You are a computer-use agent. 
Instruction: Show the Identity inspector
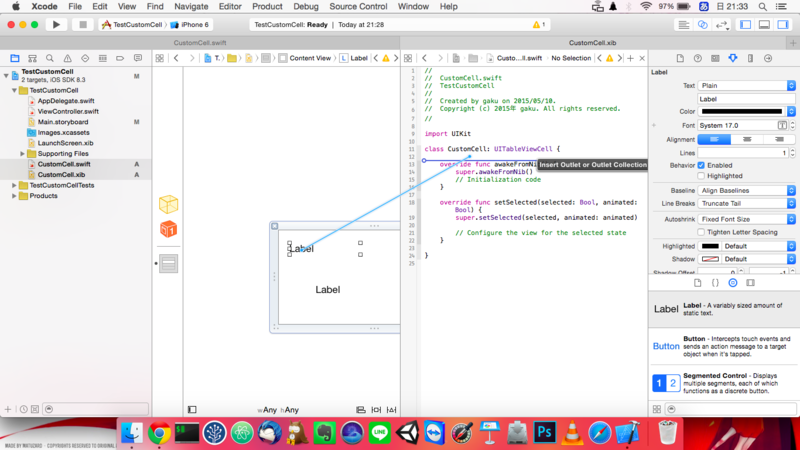coord(715,58)
